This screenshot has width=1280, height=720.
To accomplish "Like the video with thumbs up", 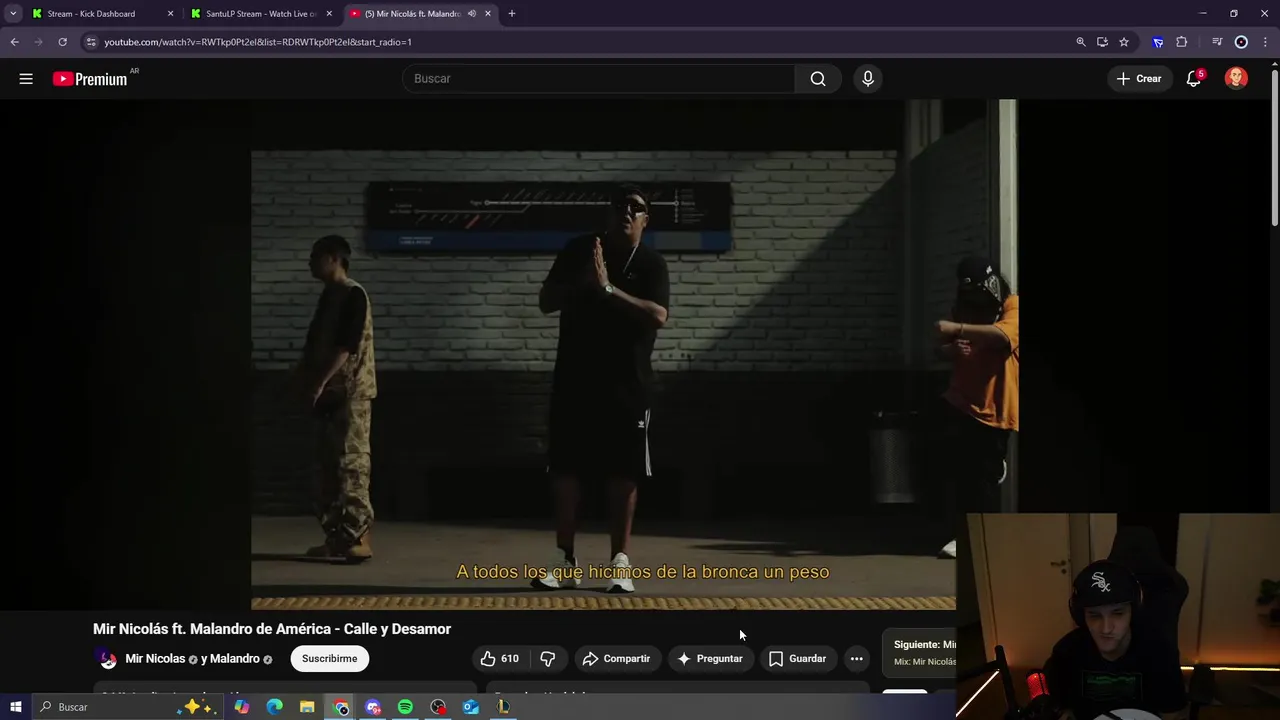I will point(488,658).
